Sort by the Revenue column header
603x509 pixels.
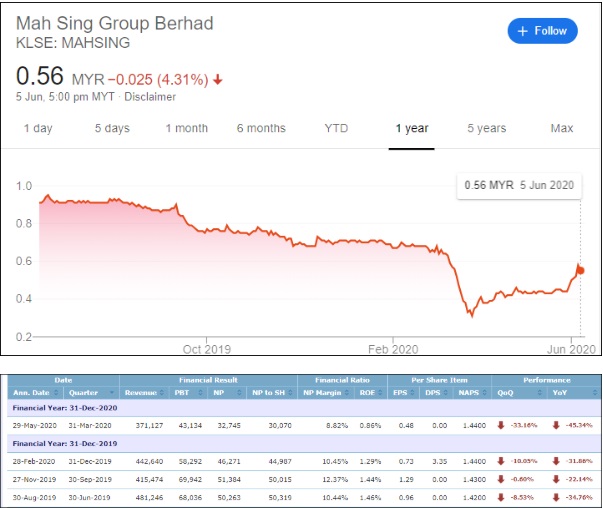141,393
